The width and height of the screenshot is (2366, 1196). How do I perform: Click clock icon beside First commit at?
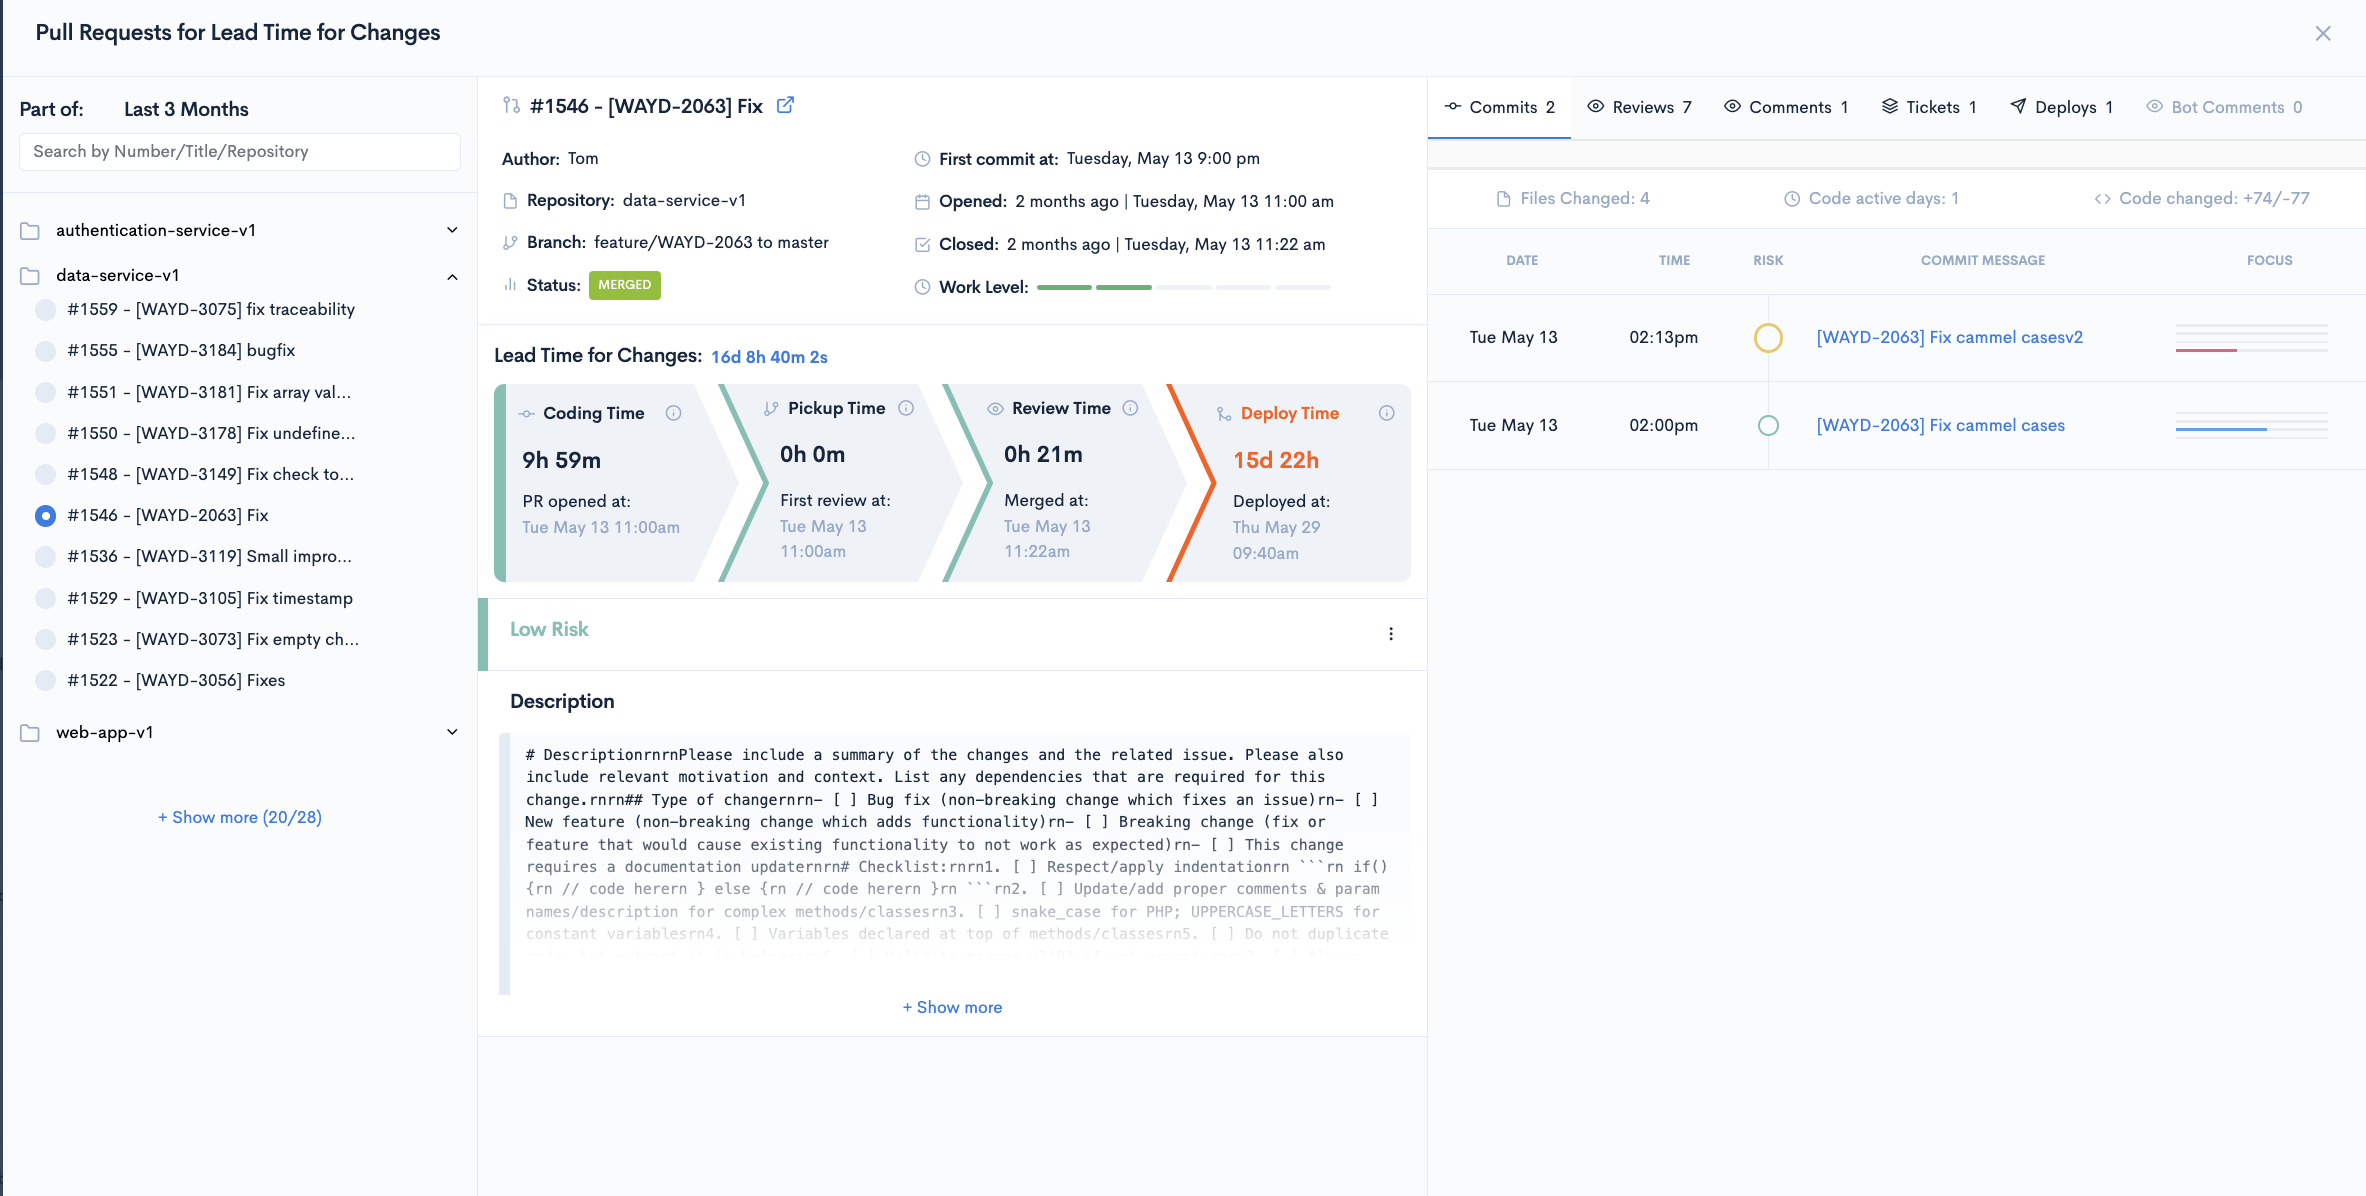click(922, 159)
